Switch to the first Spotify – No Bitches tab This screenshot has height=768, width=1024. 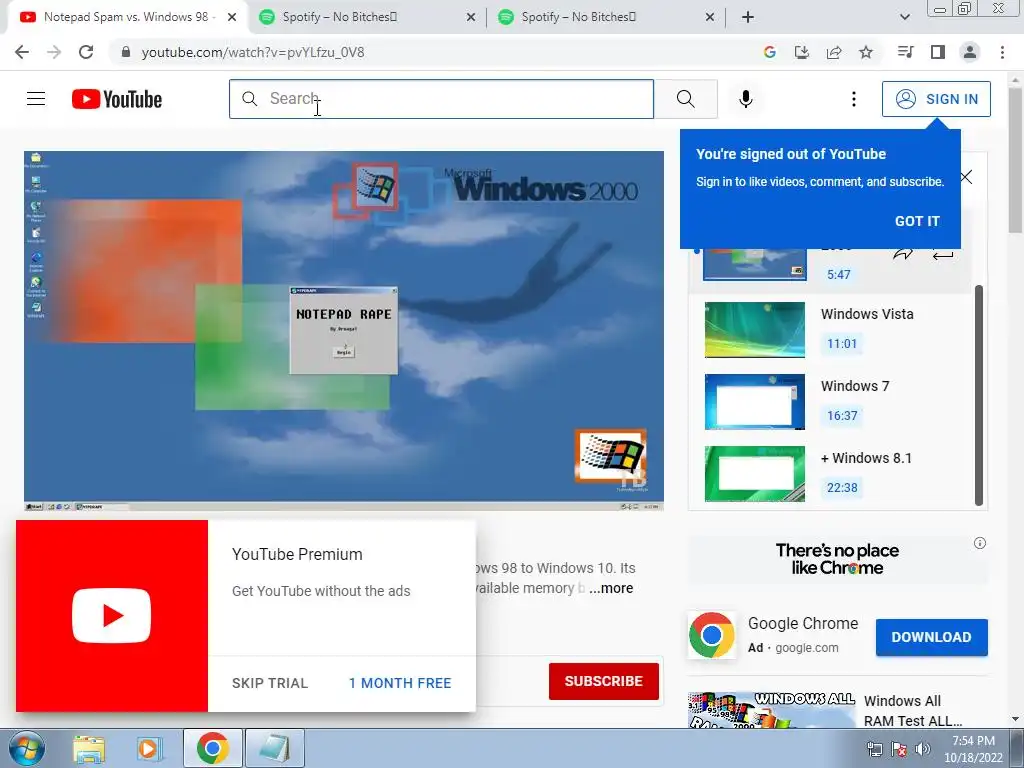[368, 17]
